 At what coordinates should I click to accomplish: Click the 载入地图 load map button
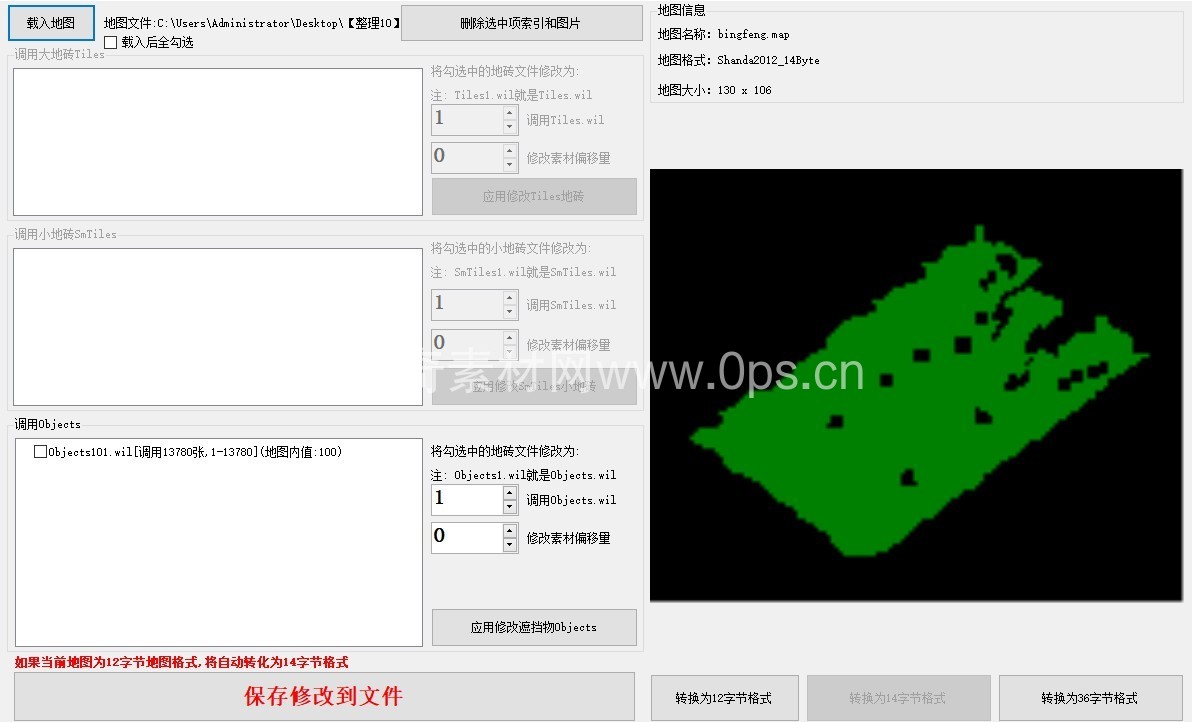tap(51, 23)
